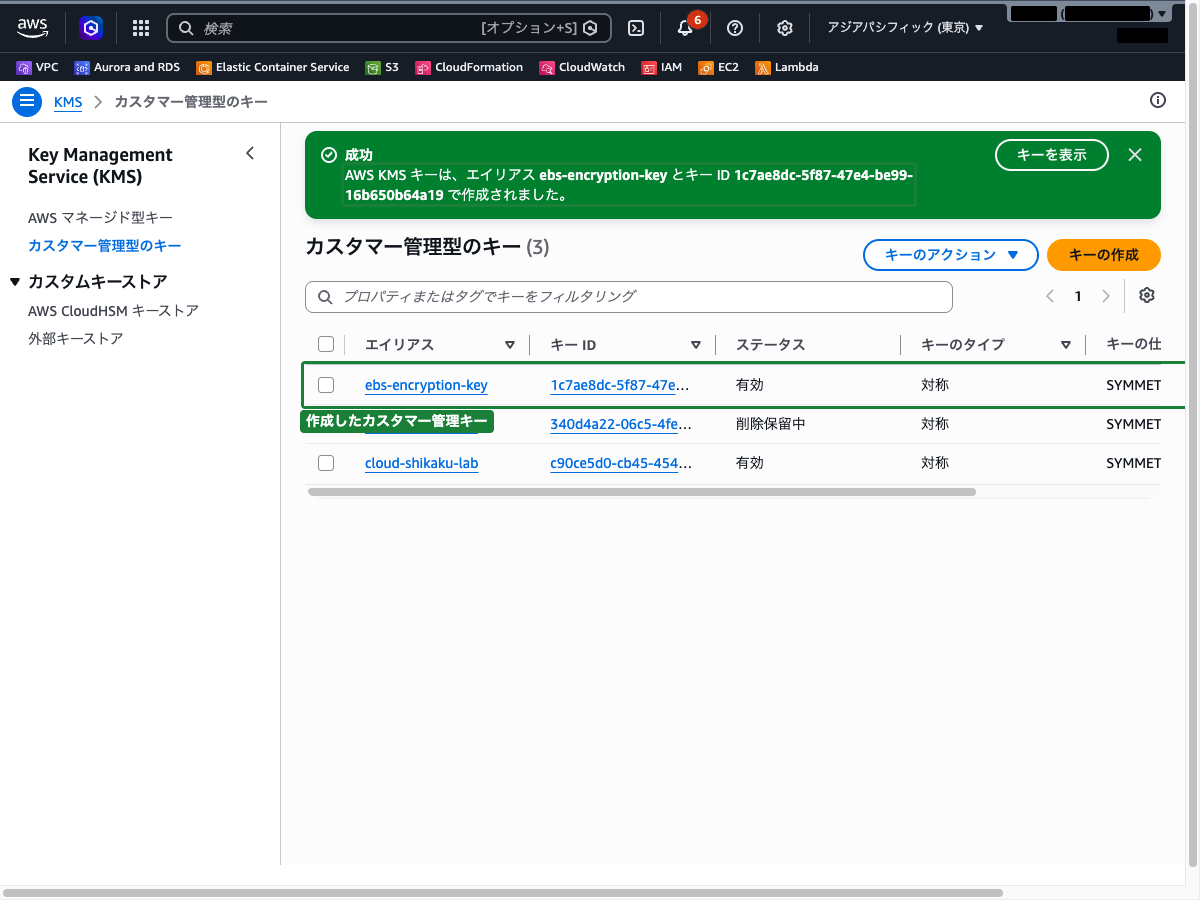Open Lambda bookmark shortcut
This screenshot has width=1200, height=900.
click(787, 67)
